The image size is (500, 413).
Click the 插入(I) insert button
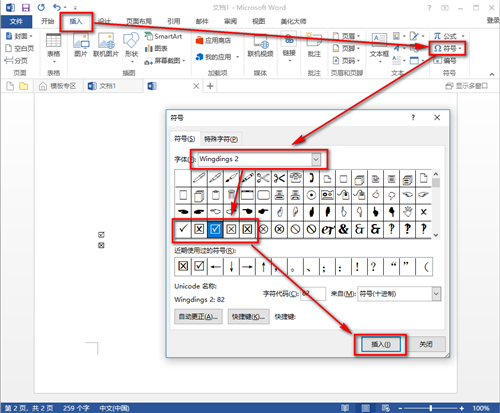click(381, 344)
